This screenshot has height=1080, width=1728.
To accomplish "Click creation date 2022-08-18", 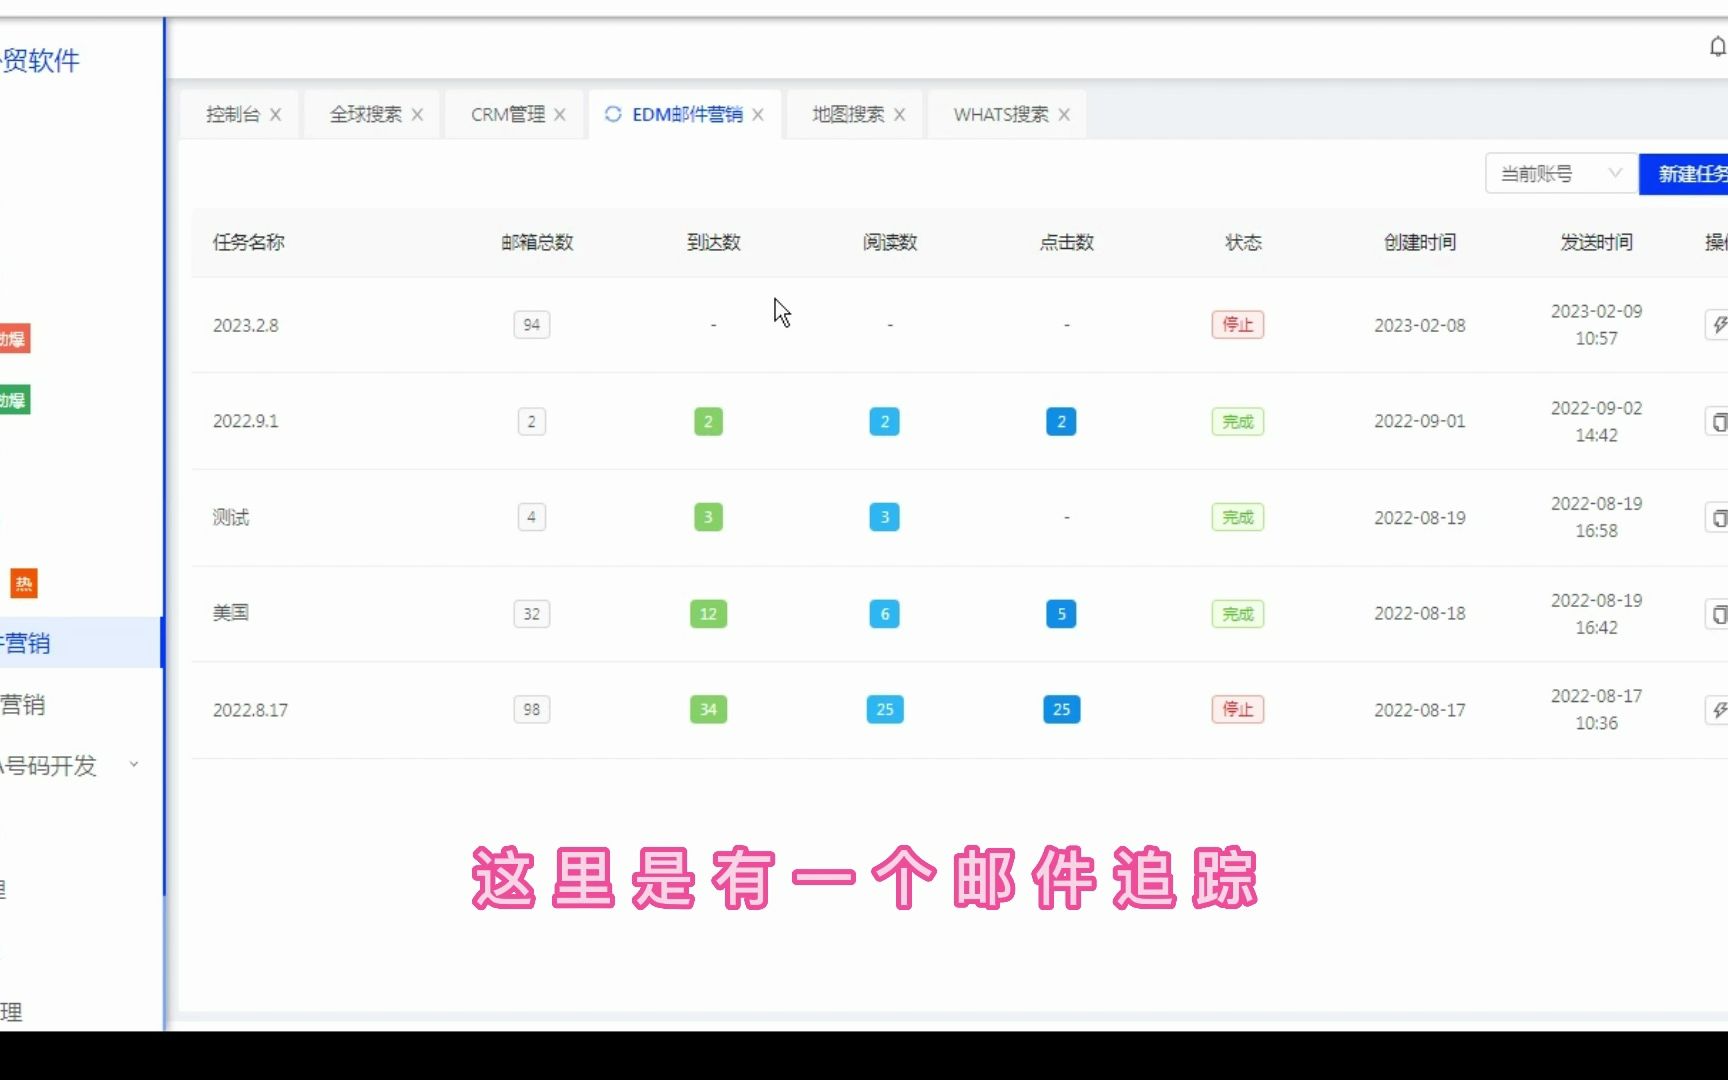I will [1420, 614].
